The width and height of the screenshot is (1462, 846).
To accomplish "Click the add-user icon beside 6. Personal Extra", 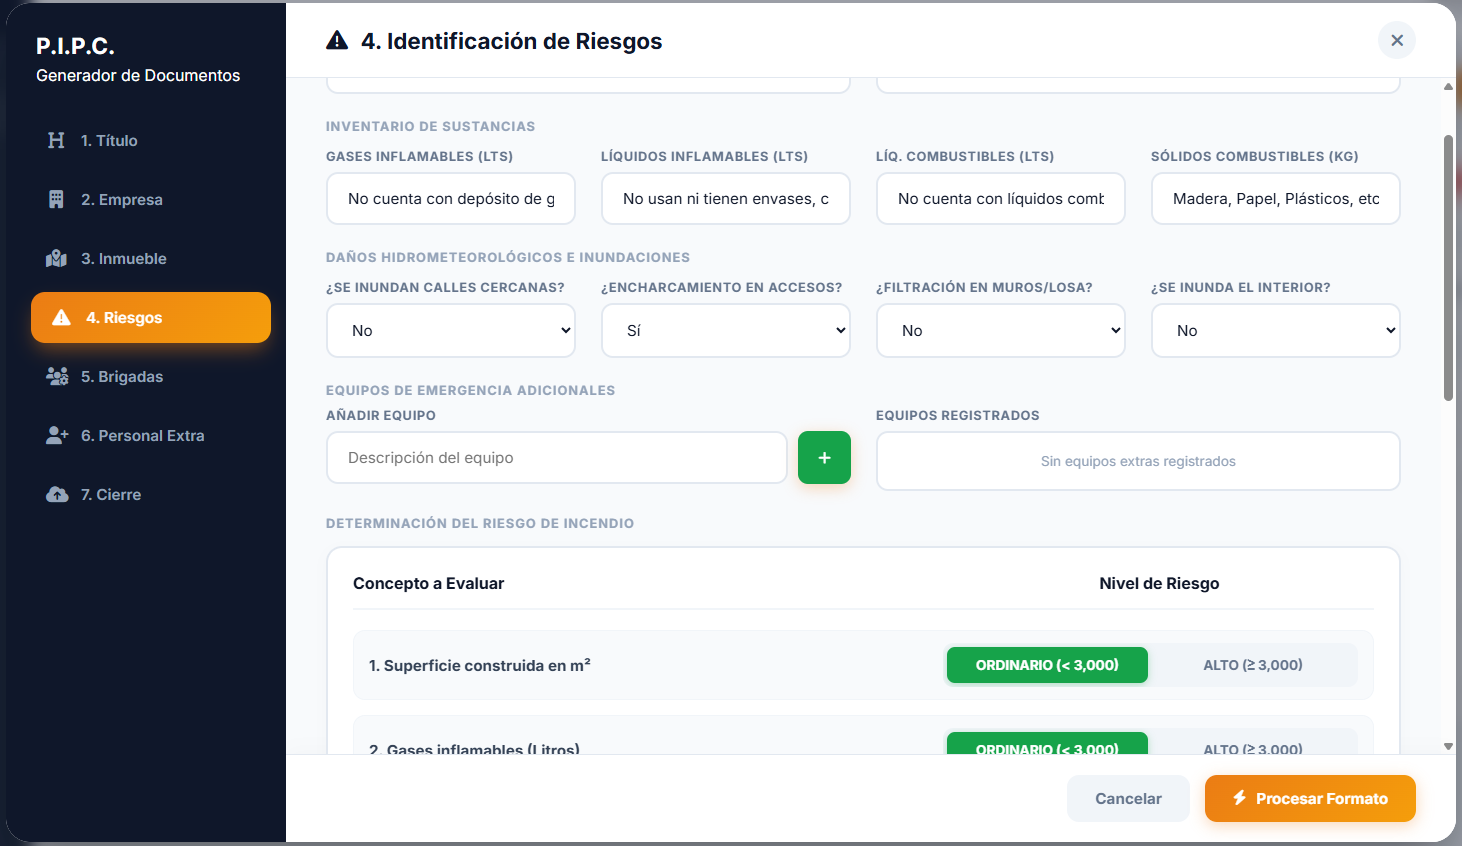I will [x=57, y=435].
